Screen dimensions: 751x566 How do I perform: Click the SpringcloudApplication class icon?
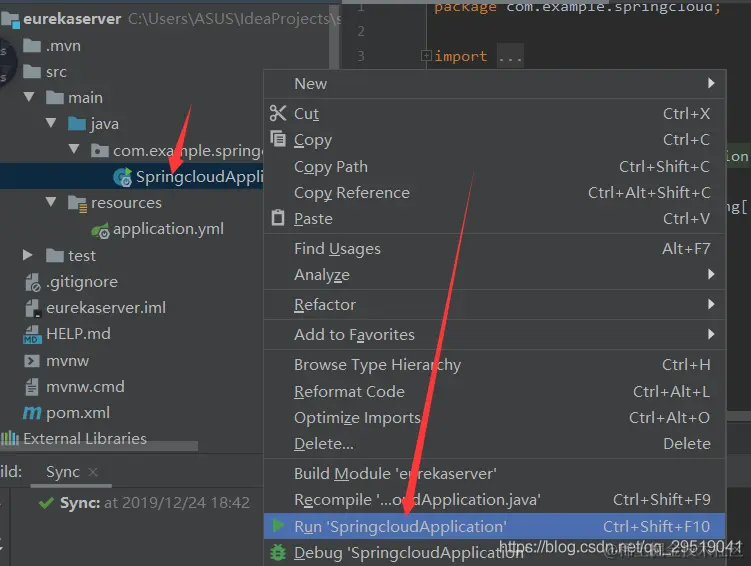click(123, 177)
